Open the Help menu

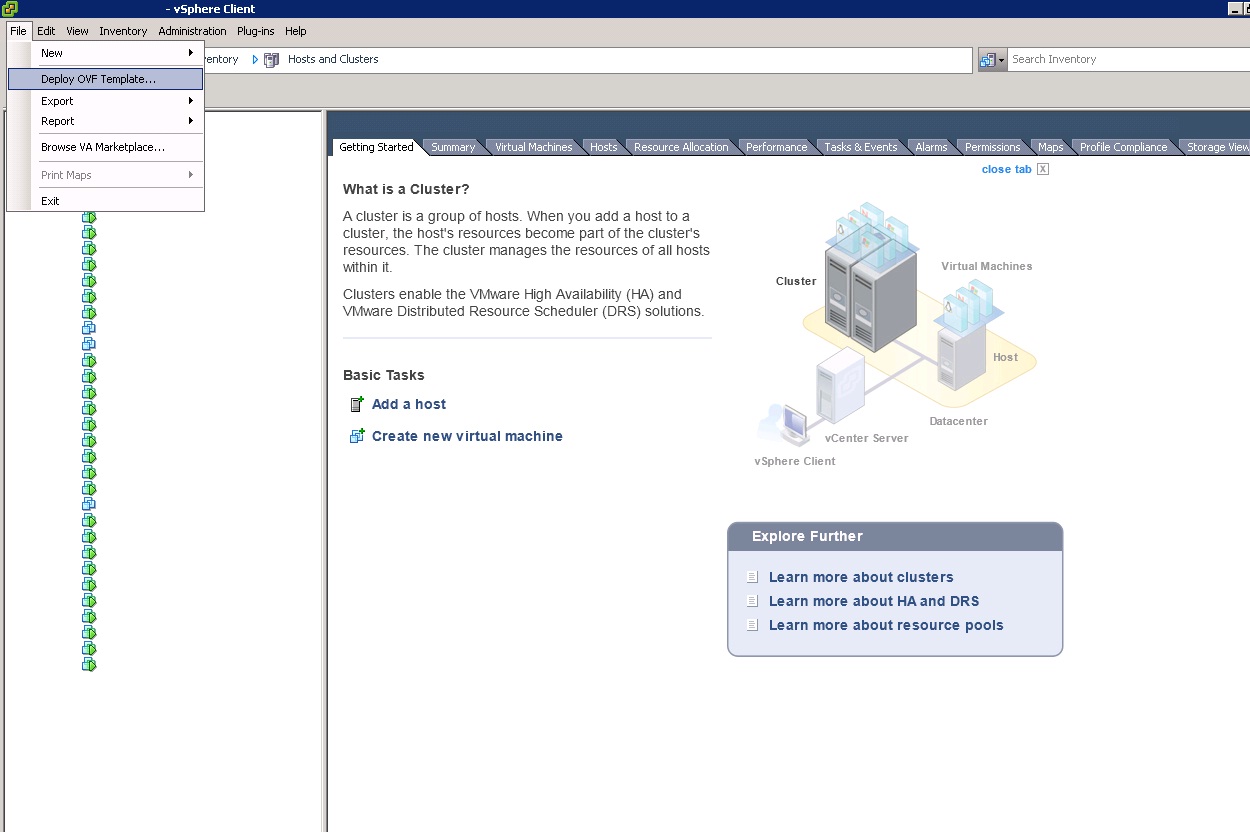pos(295,31)
